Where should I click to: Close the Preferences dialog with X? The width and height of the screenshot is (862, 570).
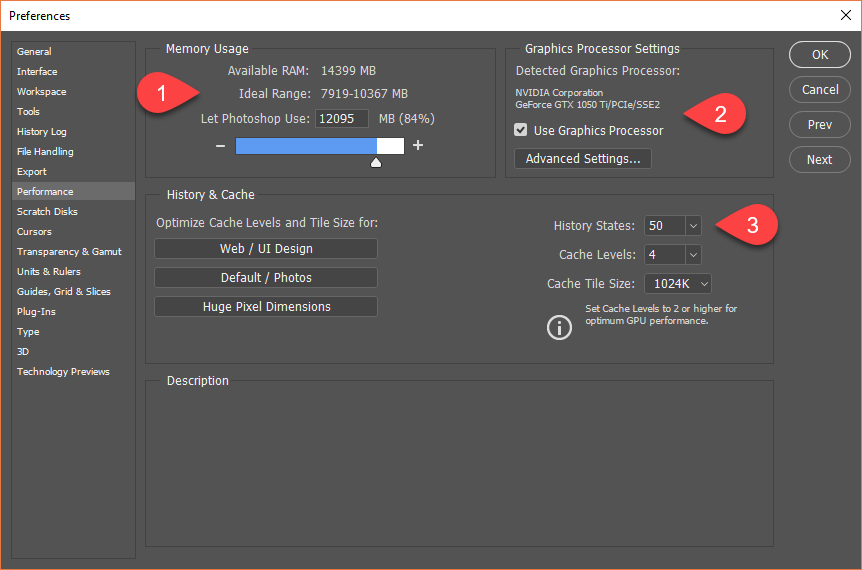click(846, 15)
